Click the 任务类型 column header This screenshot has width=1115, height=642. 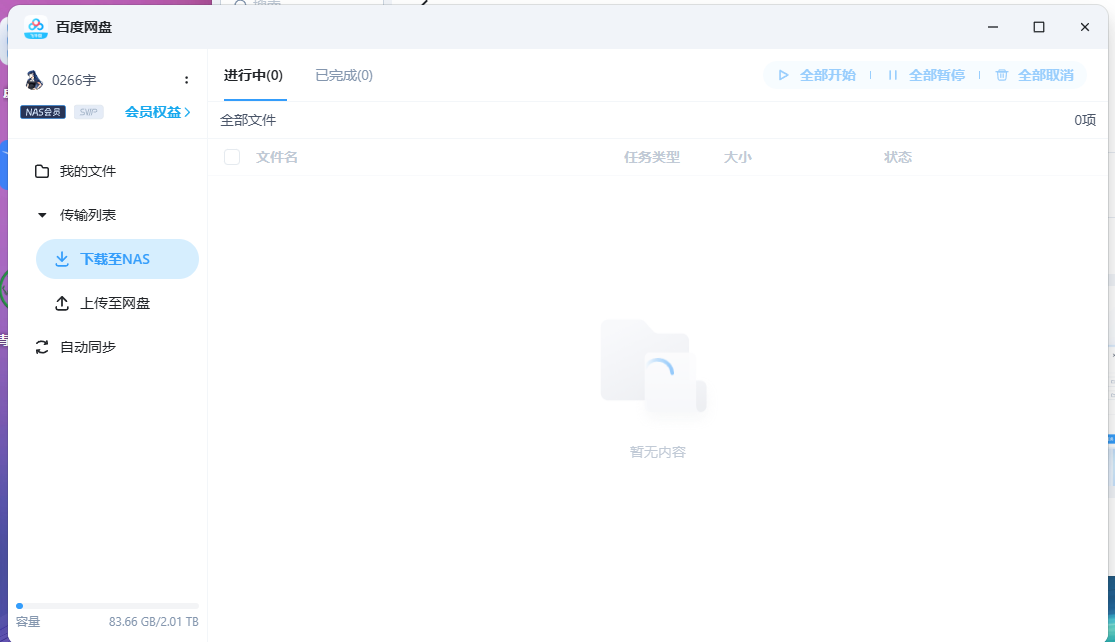click(x=652, y=157)
